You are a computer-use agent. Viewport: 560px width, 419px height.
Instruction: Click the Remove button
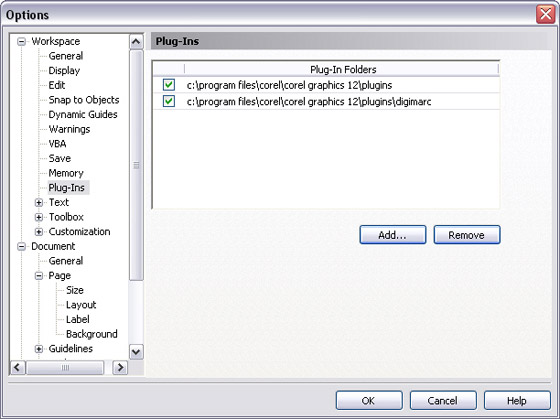[467, 235]
